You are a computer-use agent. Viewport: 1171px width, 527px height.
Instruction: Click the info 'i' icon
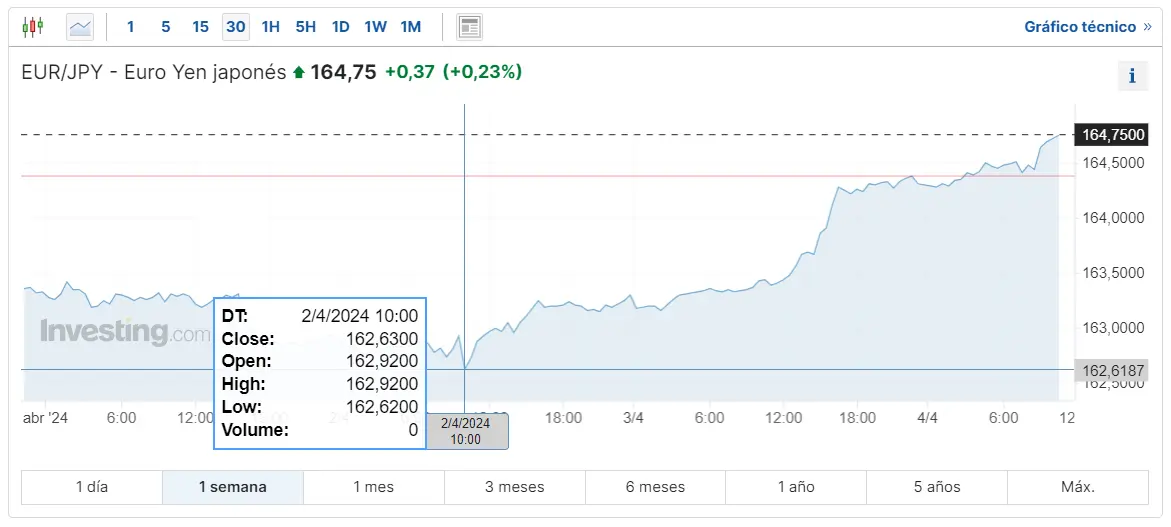(x=1132, y=75)
